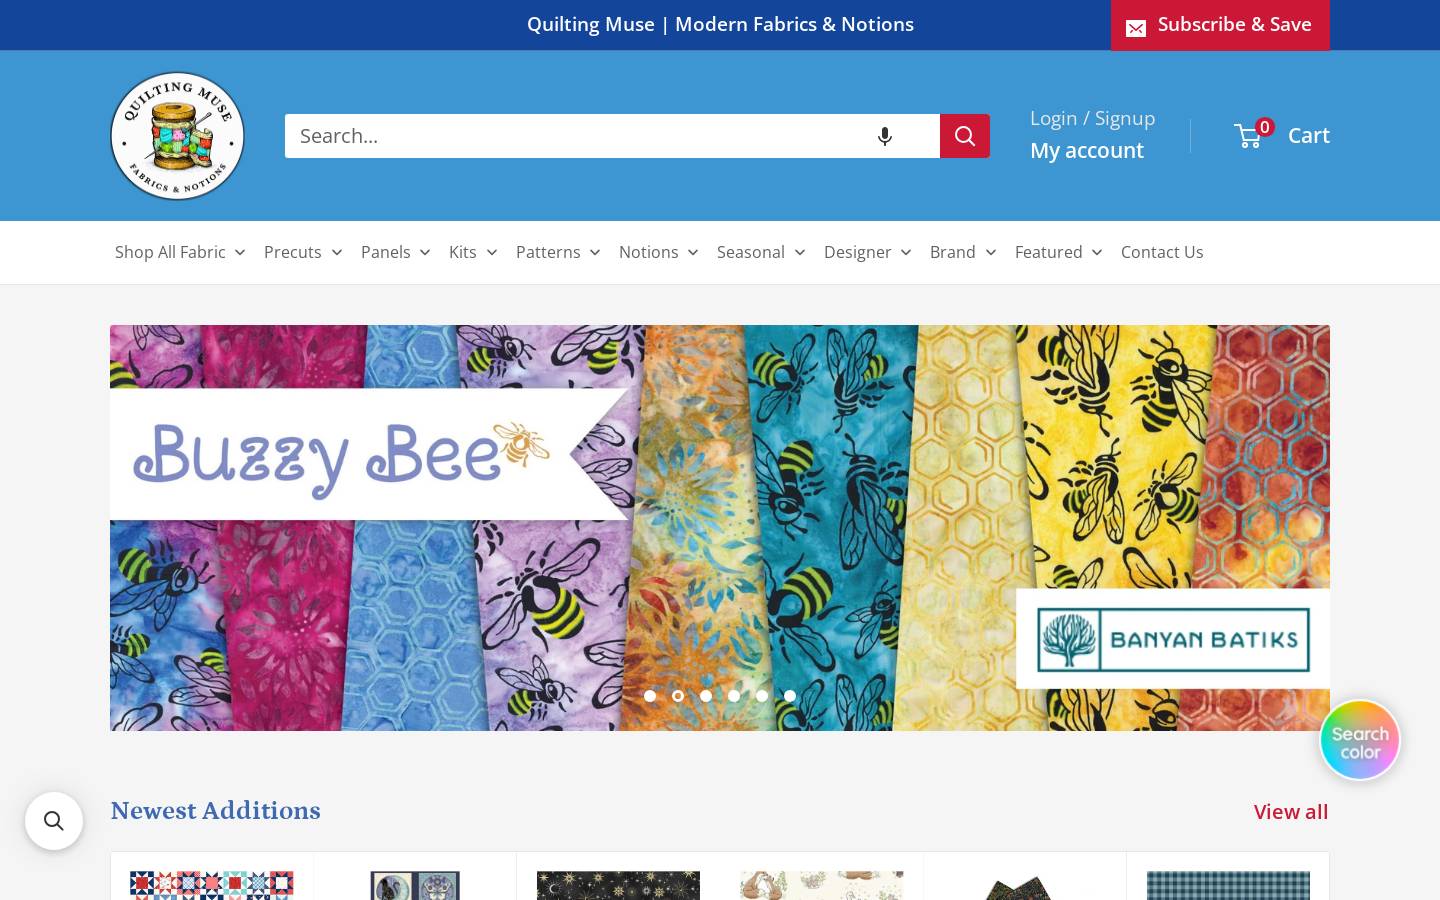This screenshot has height=900, width=1440.
Task: Click the Cart label
Action: [1309, 136]
